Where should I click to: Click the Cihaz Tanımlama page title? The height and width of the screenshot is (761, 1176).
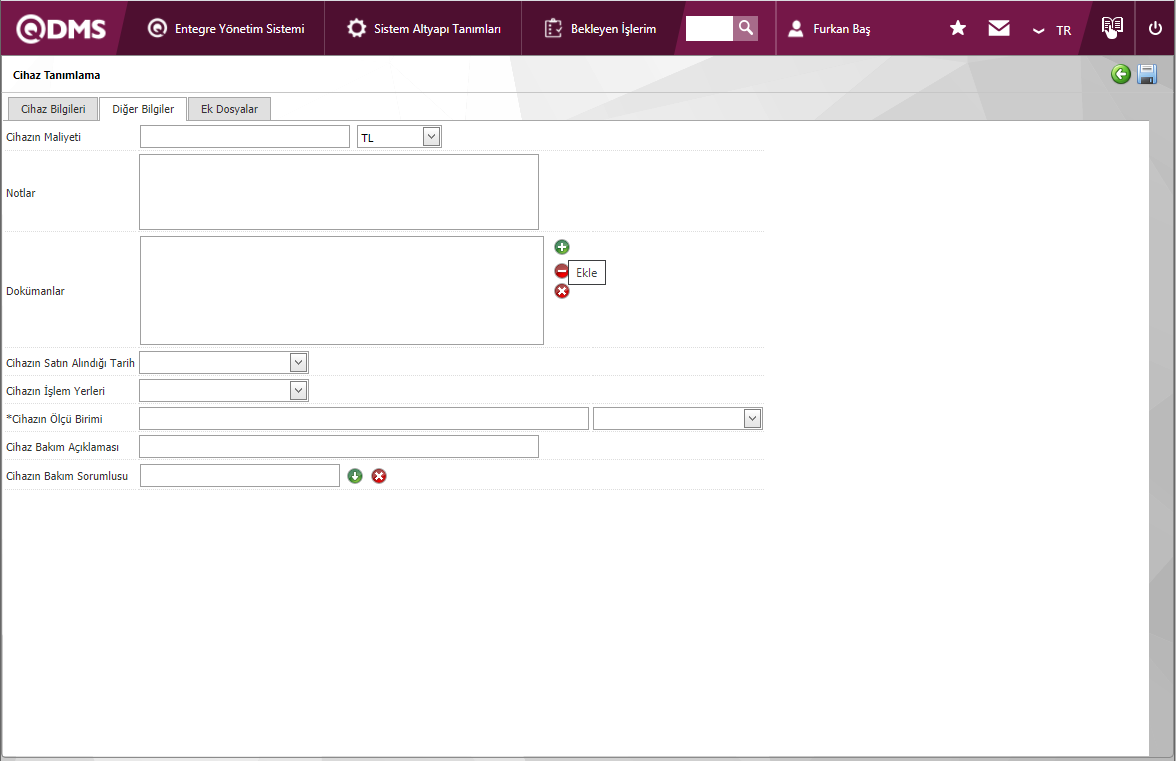[x=56, y=75]
